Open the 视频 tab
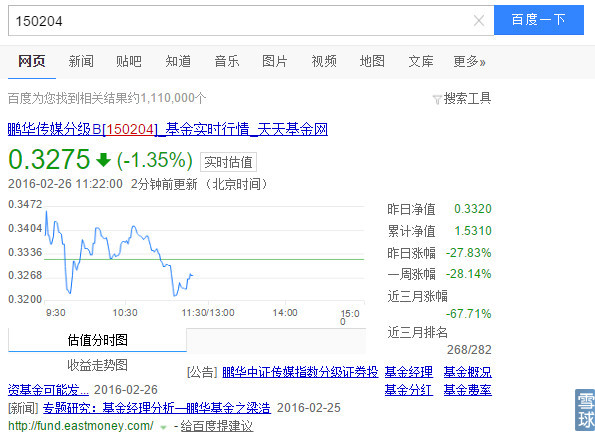This screenshot has height=439, width=595. click(324, 61)
